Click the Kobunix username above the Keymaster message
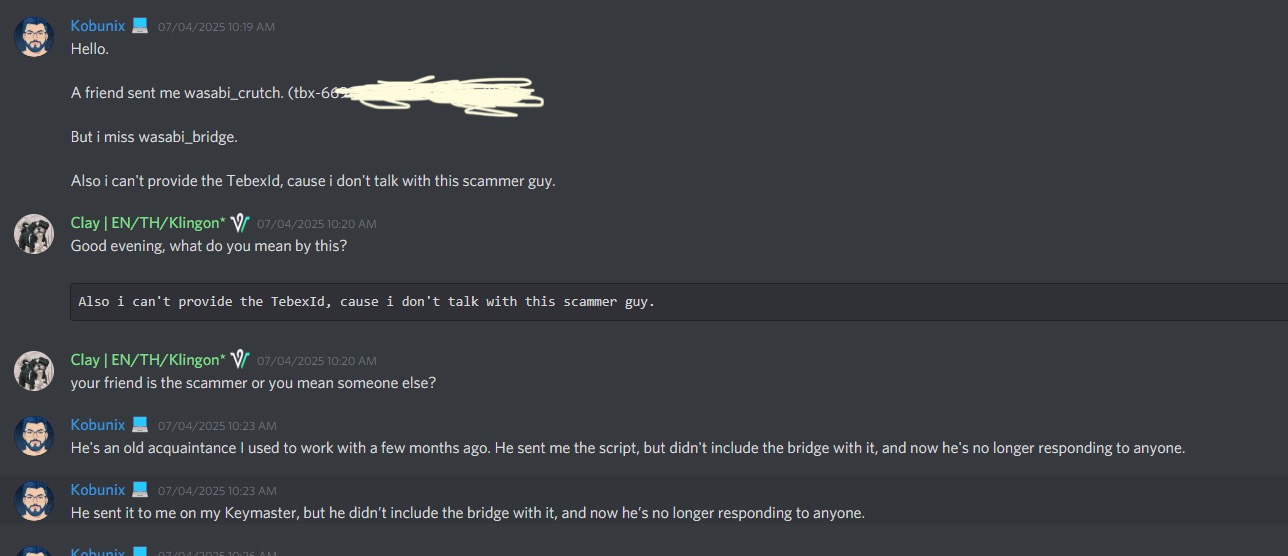The image size is (1288, 556). pos(98,490)
